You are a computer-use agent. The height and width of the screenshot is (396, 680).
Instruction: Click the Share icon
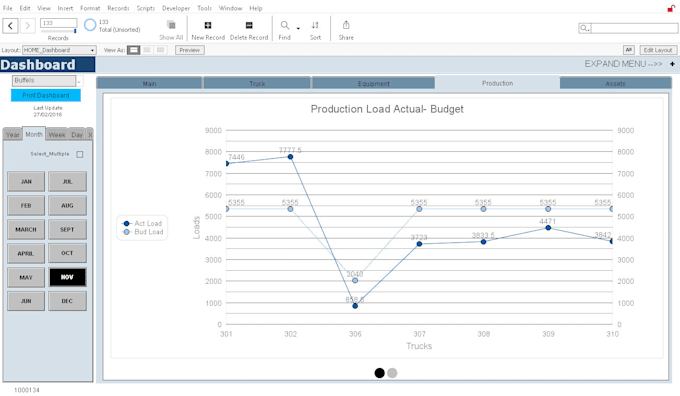346,25
